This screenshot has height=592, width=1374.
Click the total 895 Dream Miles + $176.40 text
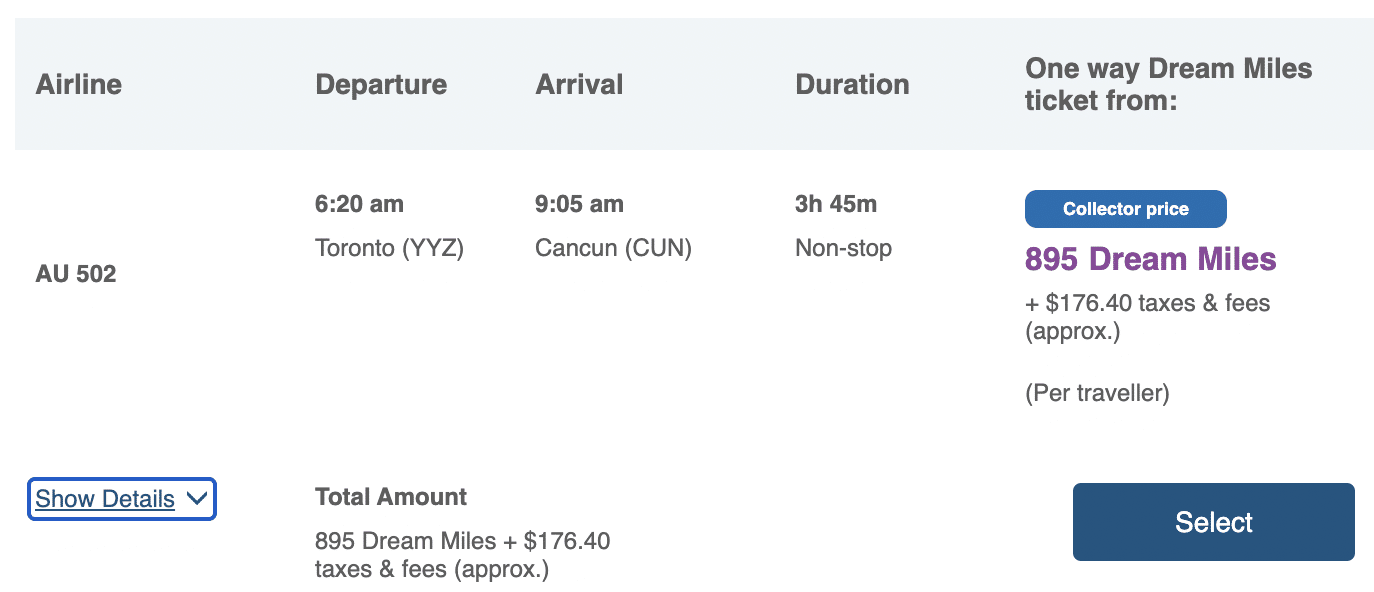pyautogui.click(x=462, y=542)
